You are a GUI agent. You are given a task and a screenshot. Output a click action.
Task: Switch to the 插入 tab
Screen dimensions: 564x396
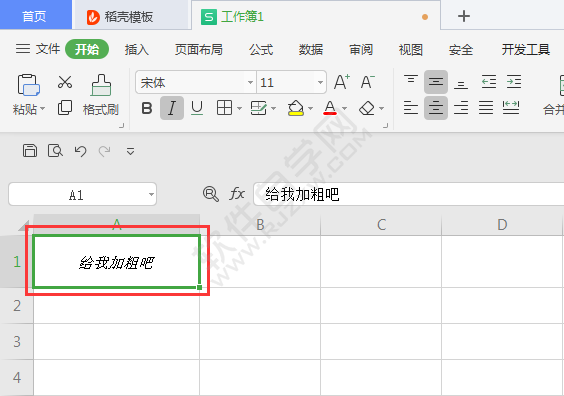pos(137,49)
